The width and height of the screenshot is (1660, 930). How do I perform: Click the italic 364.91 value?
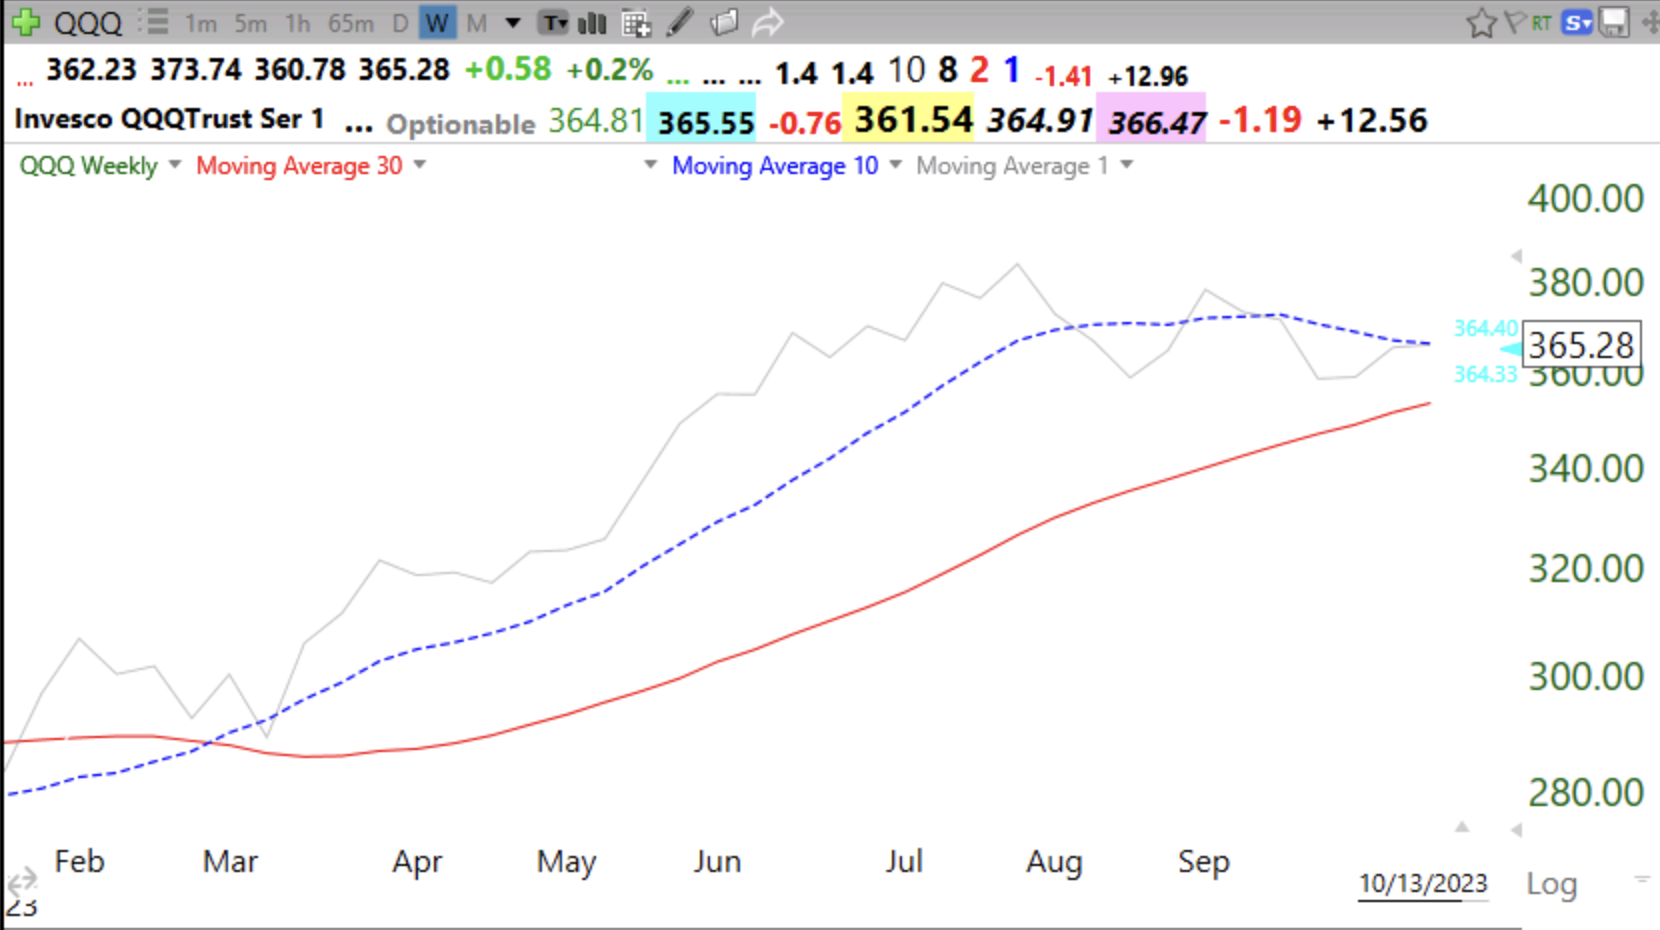[1040, 121]
